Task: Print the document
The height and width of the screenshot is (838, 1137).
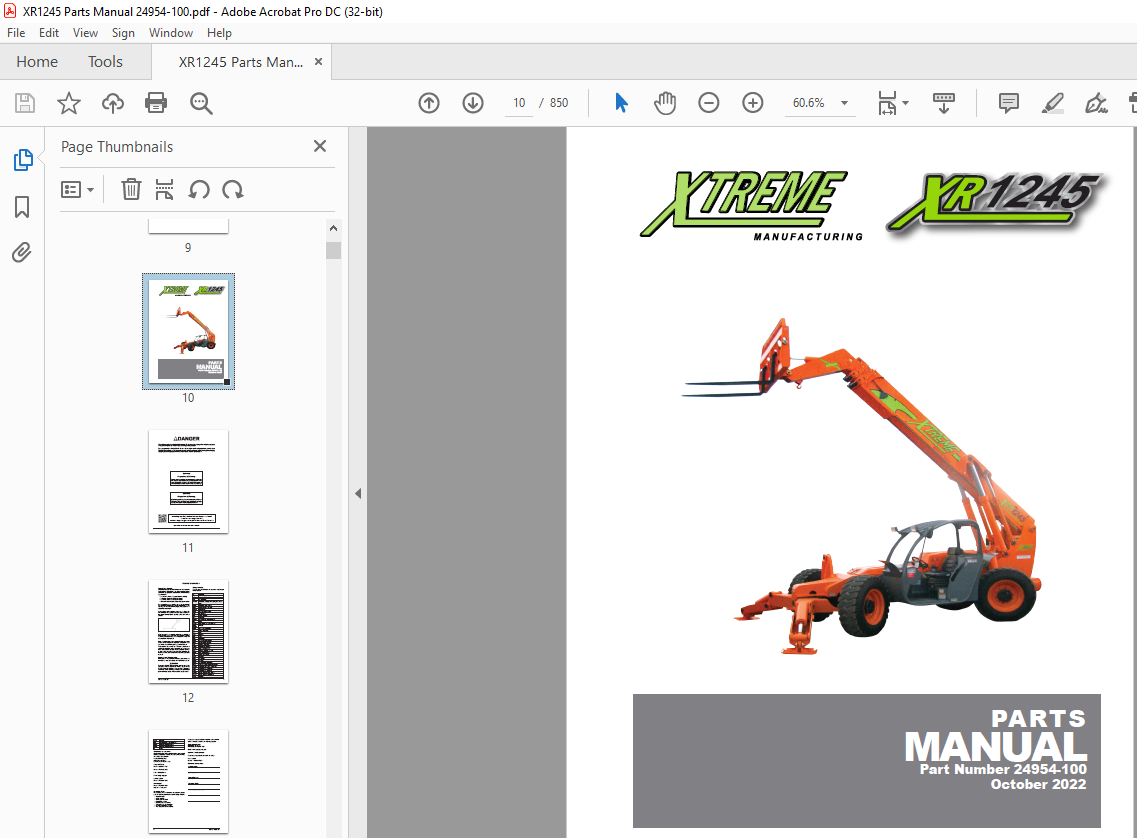Action: coord(156,103)
